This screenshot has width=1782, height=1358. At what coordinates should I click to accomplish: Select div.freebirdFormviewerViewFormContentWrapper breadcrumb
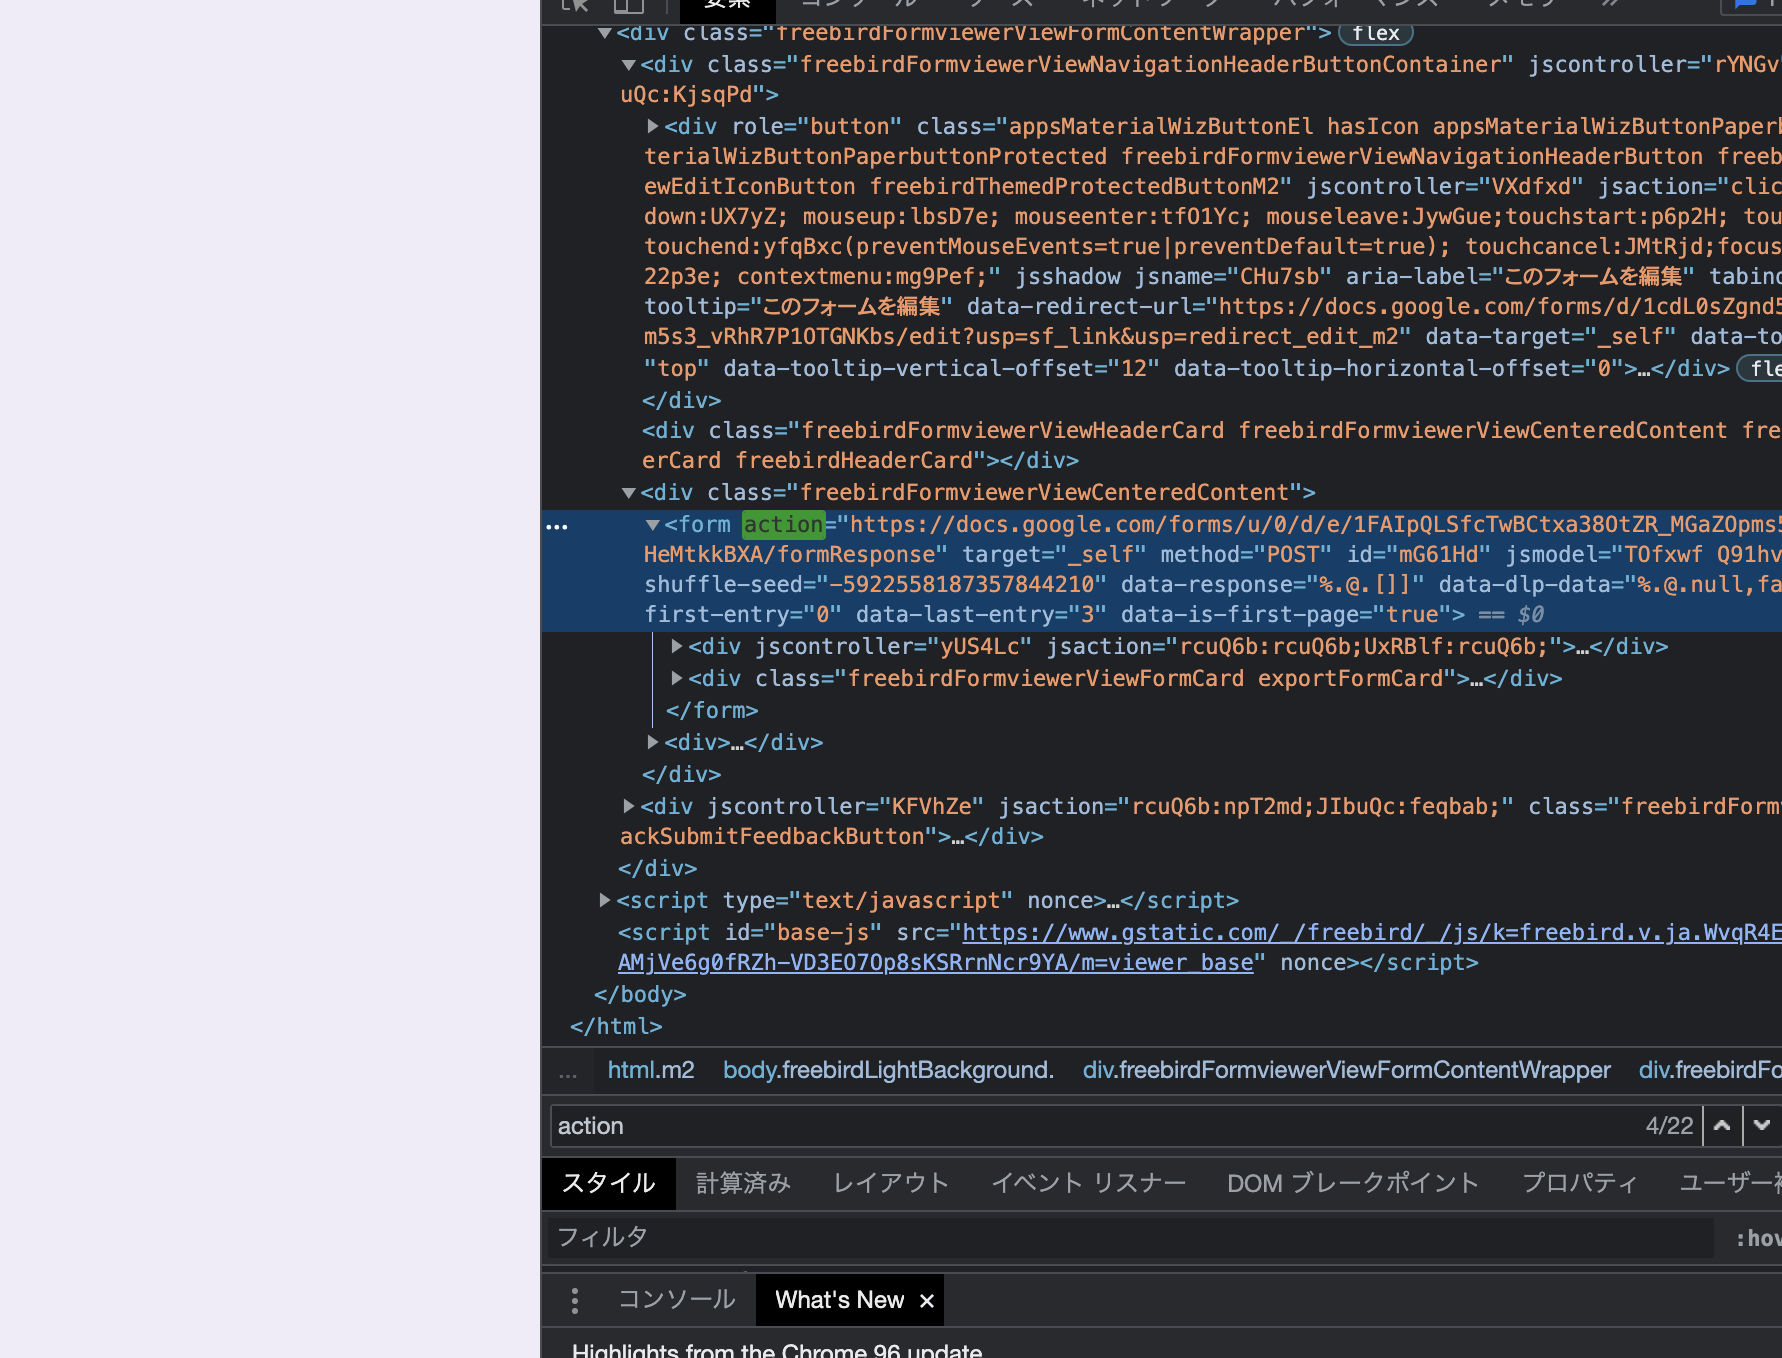[1346, 1071]
